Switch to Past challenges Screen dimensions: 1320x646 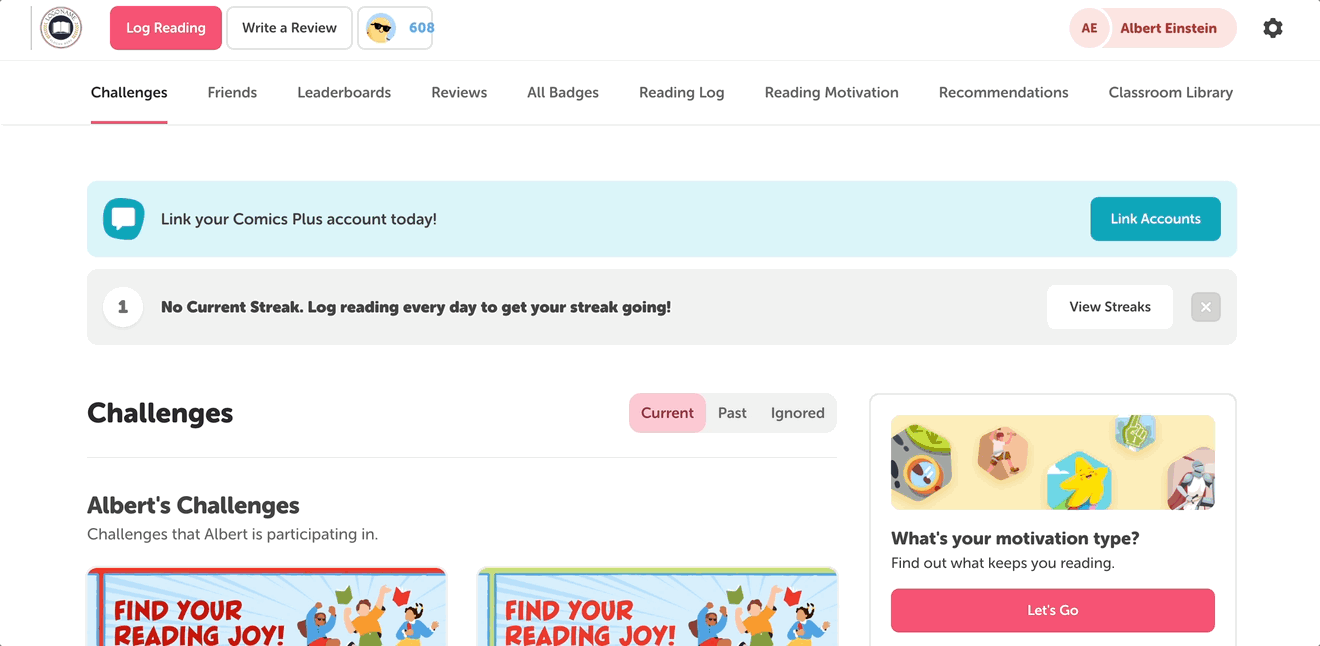click(x=732, y=413)
